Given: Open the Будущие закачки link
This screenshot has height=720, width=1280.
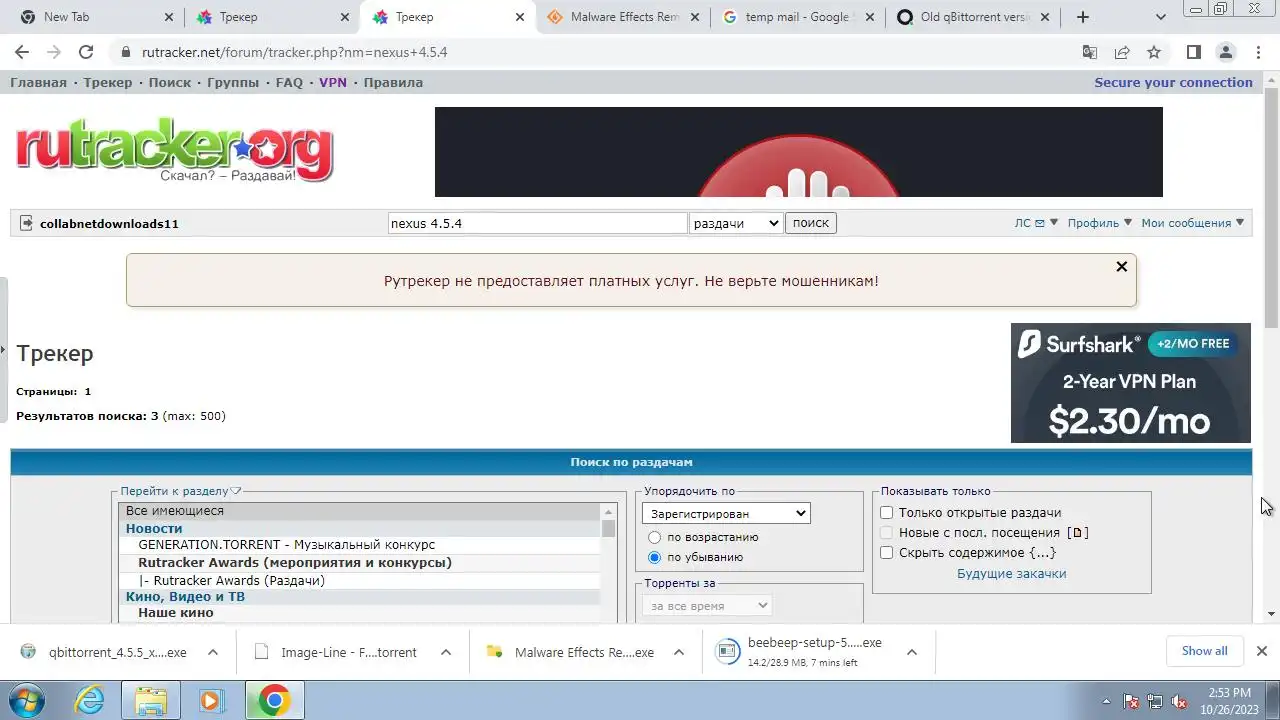Looking at the screenshot, I should click(1011, 573).
